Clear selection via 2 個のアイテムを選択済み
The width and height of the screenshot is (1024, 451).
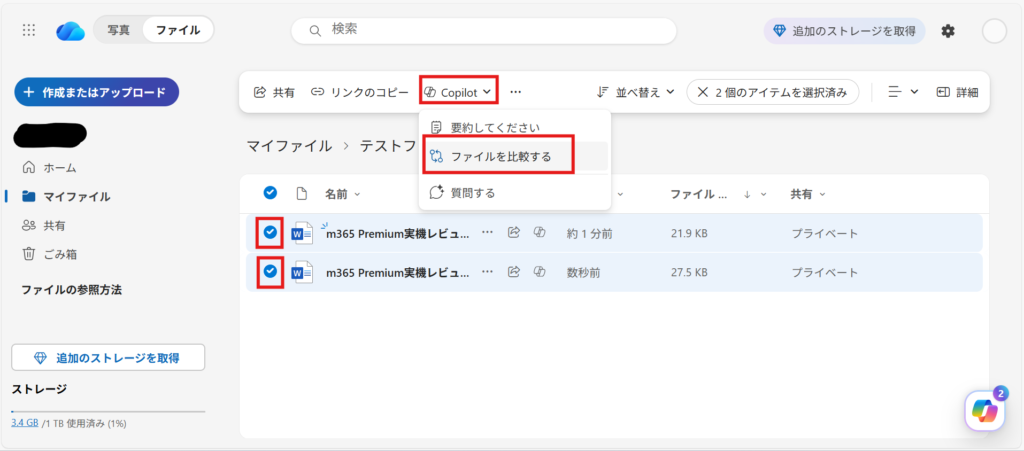772,92
